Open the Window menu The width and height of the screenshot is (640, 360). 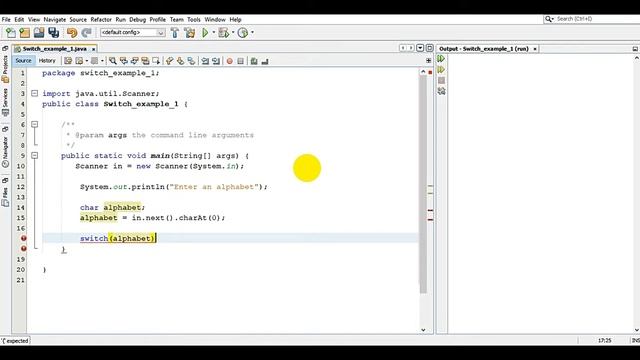pyautogui.click(x=215, y=19)
